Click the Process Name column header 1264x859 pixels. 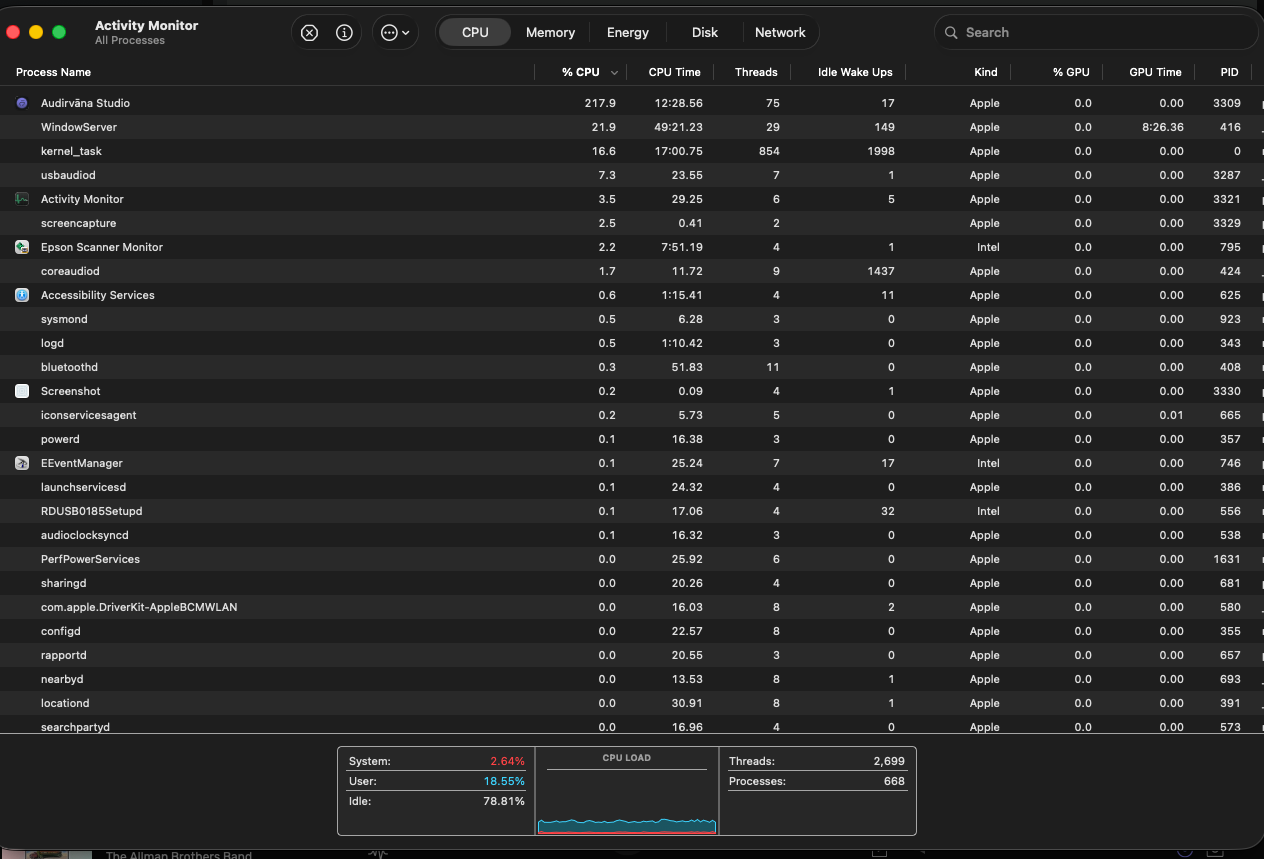pos(53,72)
